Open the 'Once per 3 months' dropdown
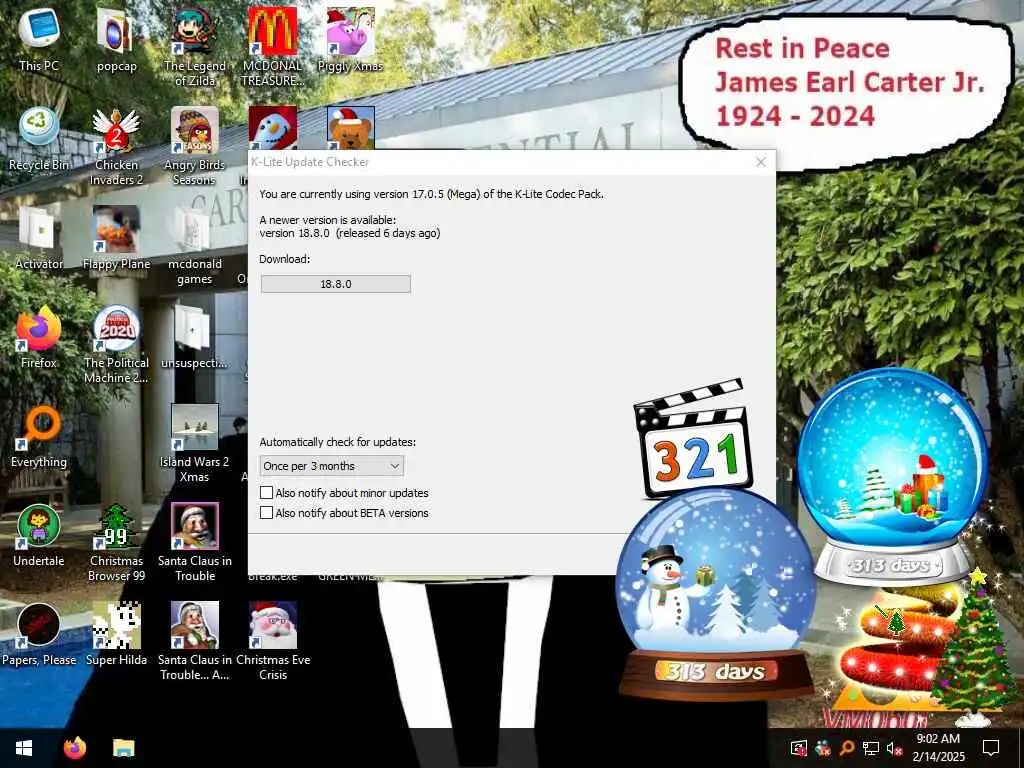Image resolution: width=1024 pixels, height=768 pixels. [x=332, y=466]
